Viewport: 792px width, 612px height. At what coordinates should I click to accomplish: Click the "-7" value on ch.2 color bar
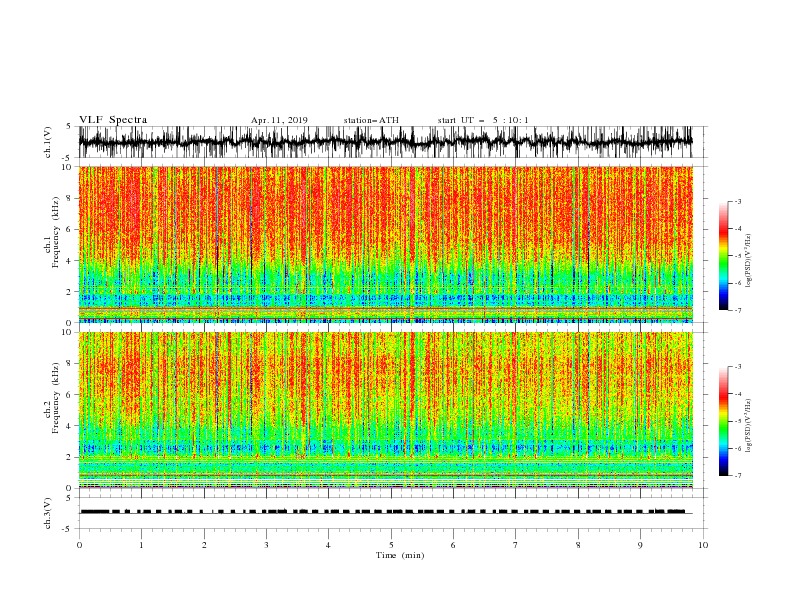coord(737,475)
